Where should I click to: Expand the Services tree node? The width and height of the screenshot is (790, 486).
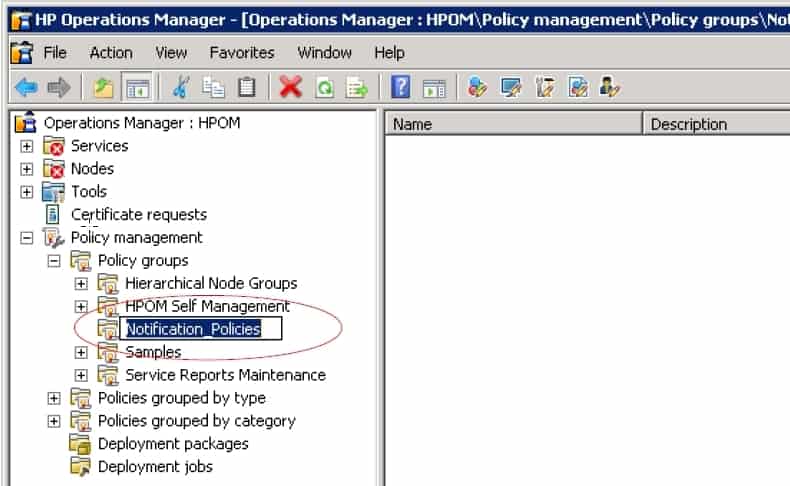(x=26, y=147)
